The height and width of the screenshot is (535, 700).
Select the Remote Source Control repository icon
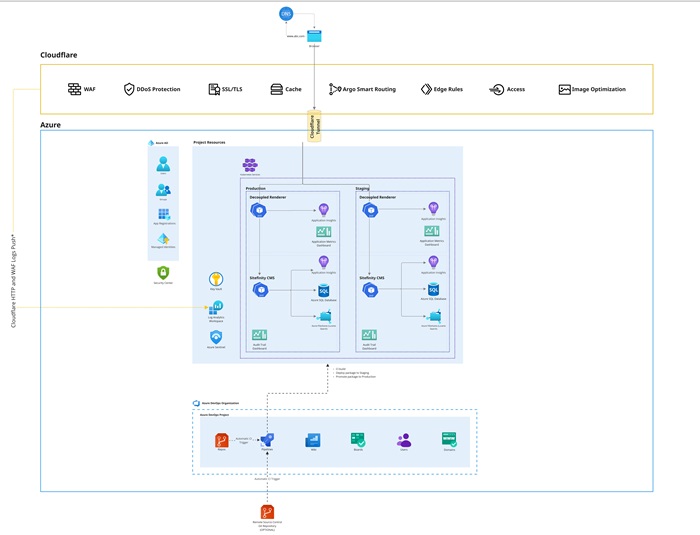click(268, 512)
